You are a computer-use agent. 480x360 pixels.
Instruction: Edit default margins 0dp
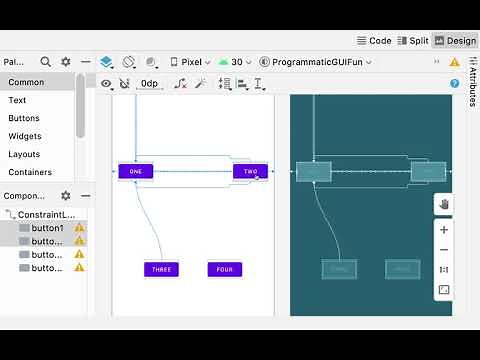[149, 84]
